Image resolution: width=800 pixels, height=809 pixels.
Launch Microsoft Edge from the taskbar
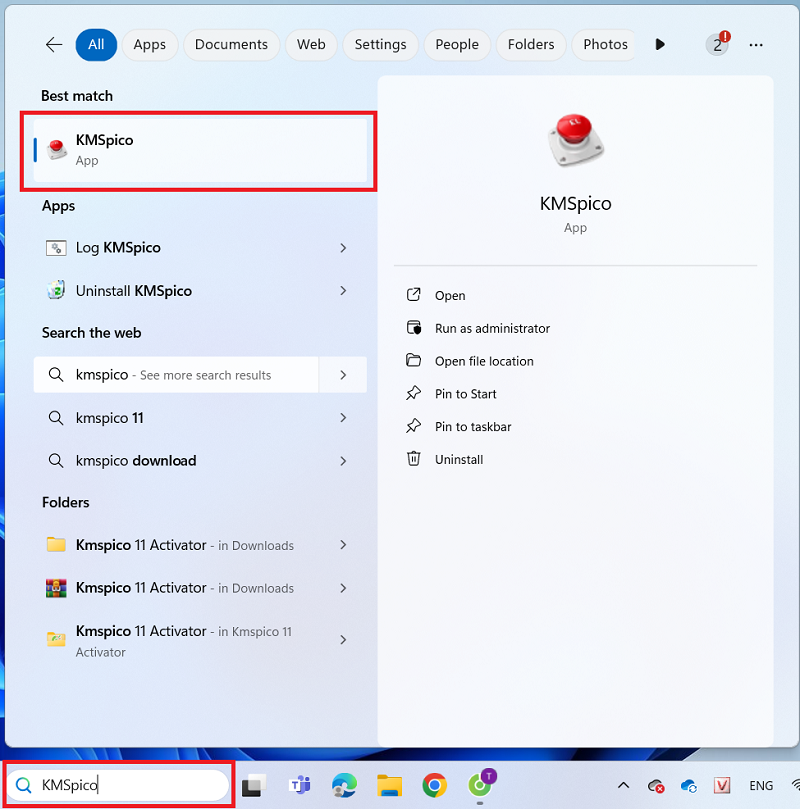tap(344, 785)
